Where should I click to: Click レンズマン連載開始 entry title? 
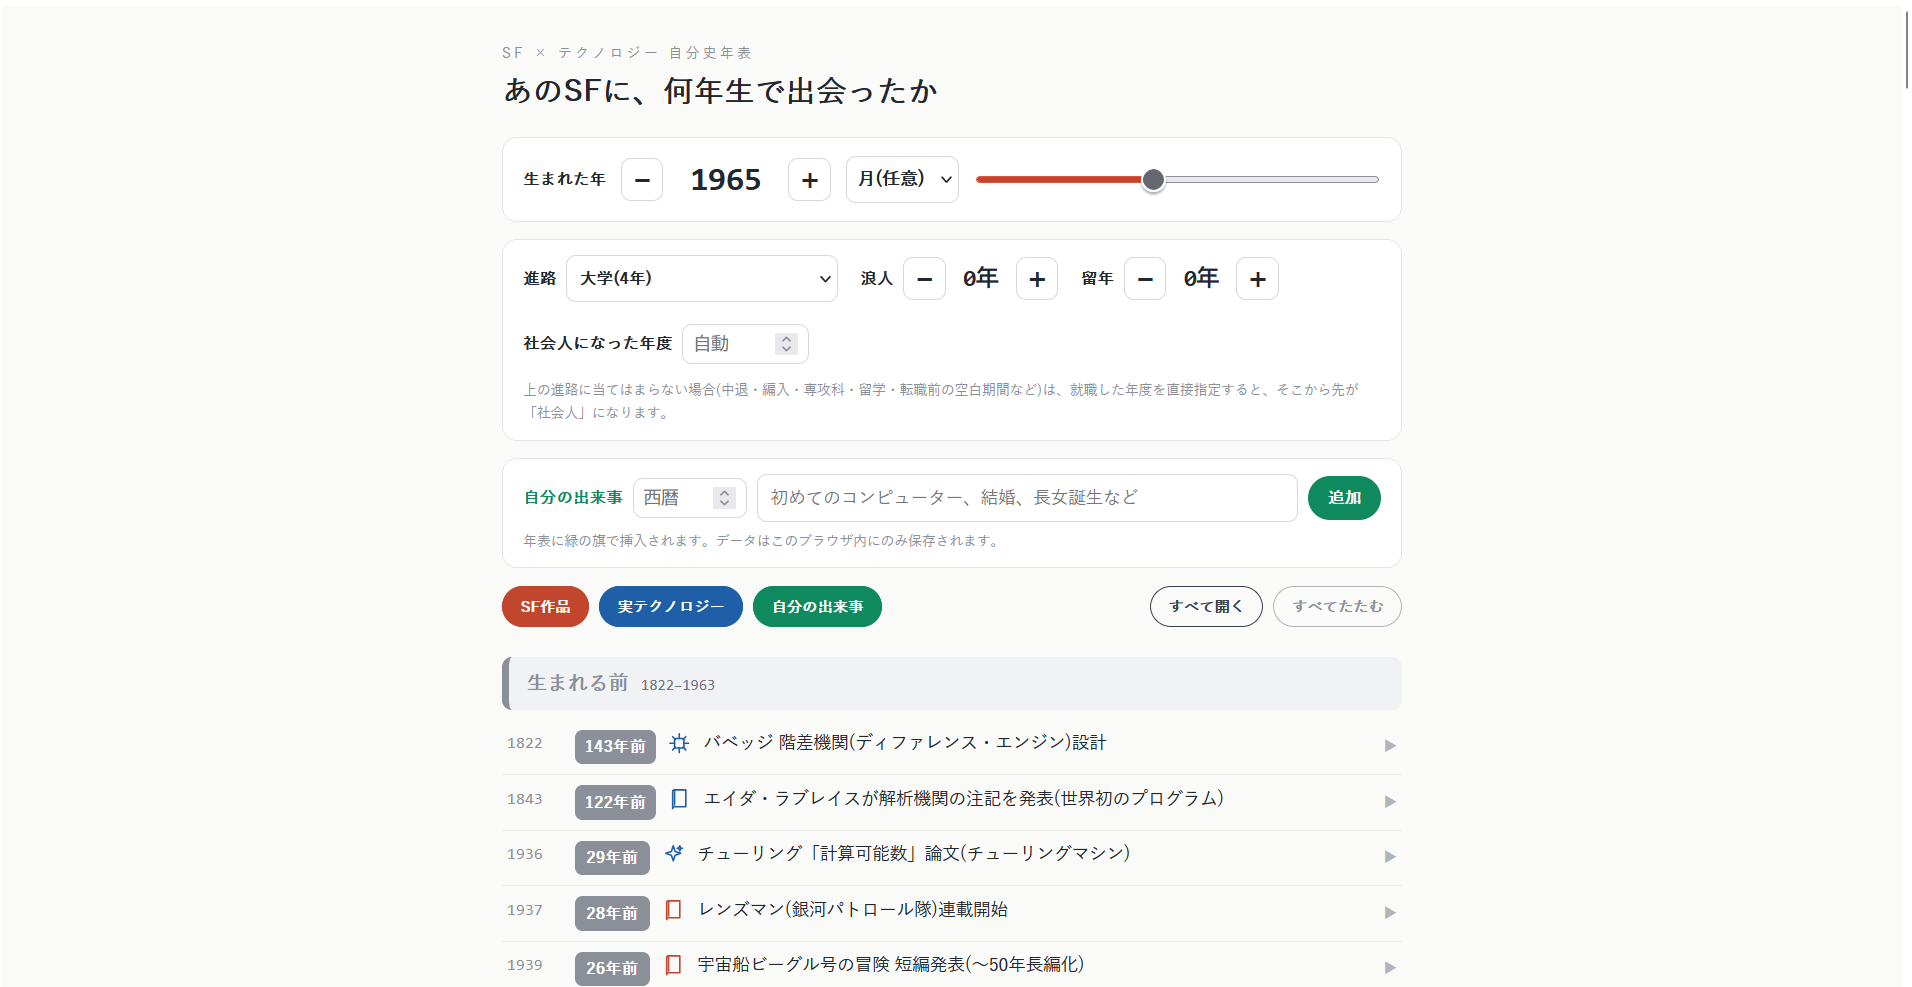tap(853, 910)
